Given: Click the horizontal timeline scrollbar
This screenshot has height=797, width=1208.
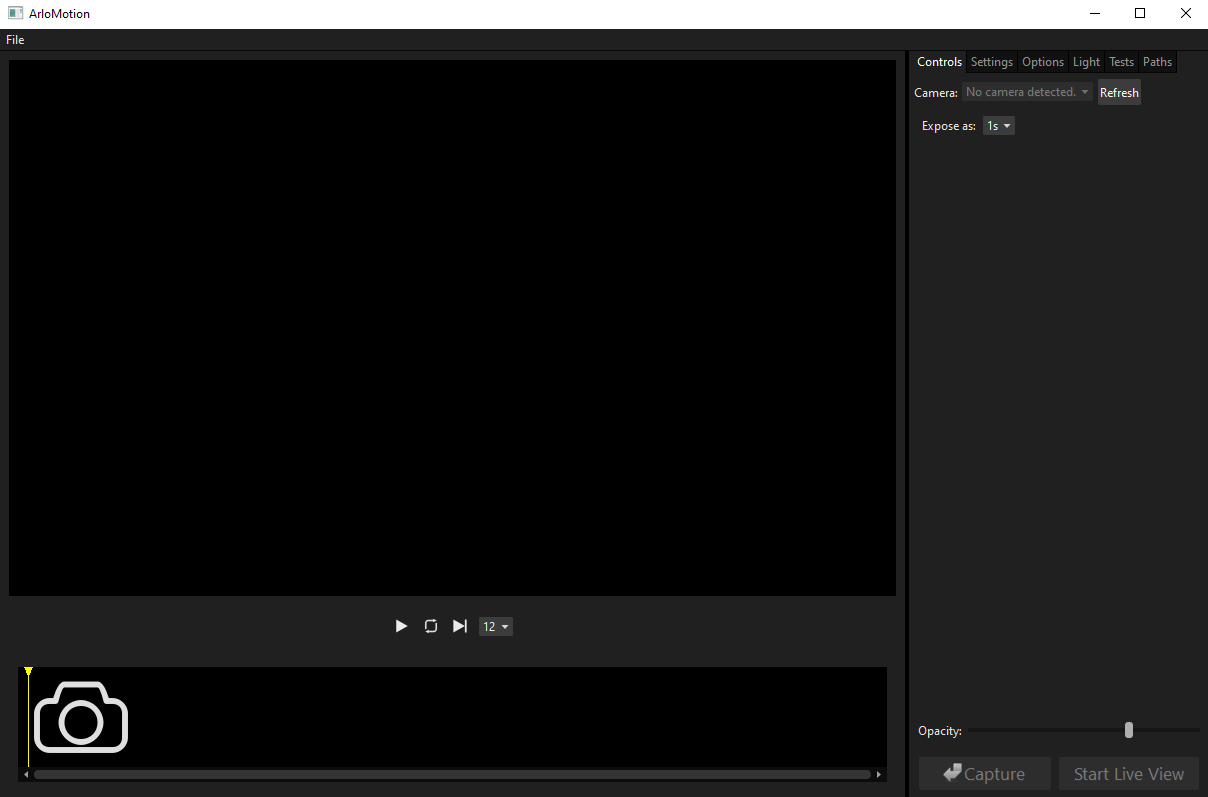Looking at the screenshot, I should tap(452, 774).
